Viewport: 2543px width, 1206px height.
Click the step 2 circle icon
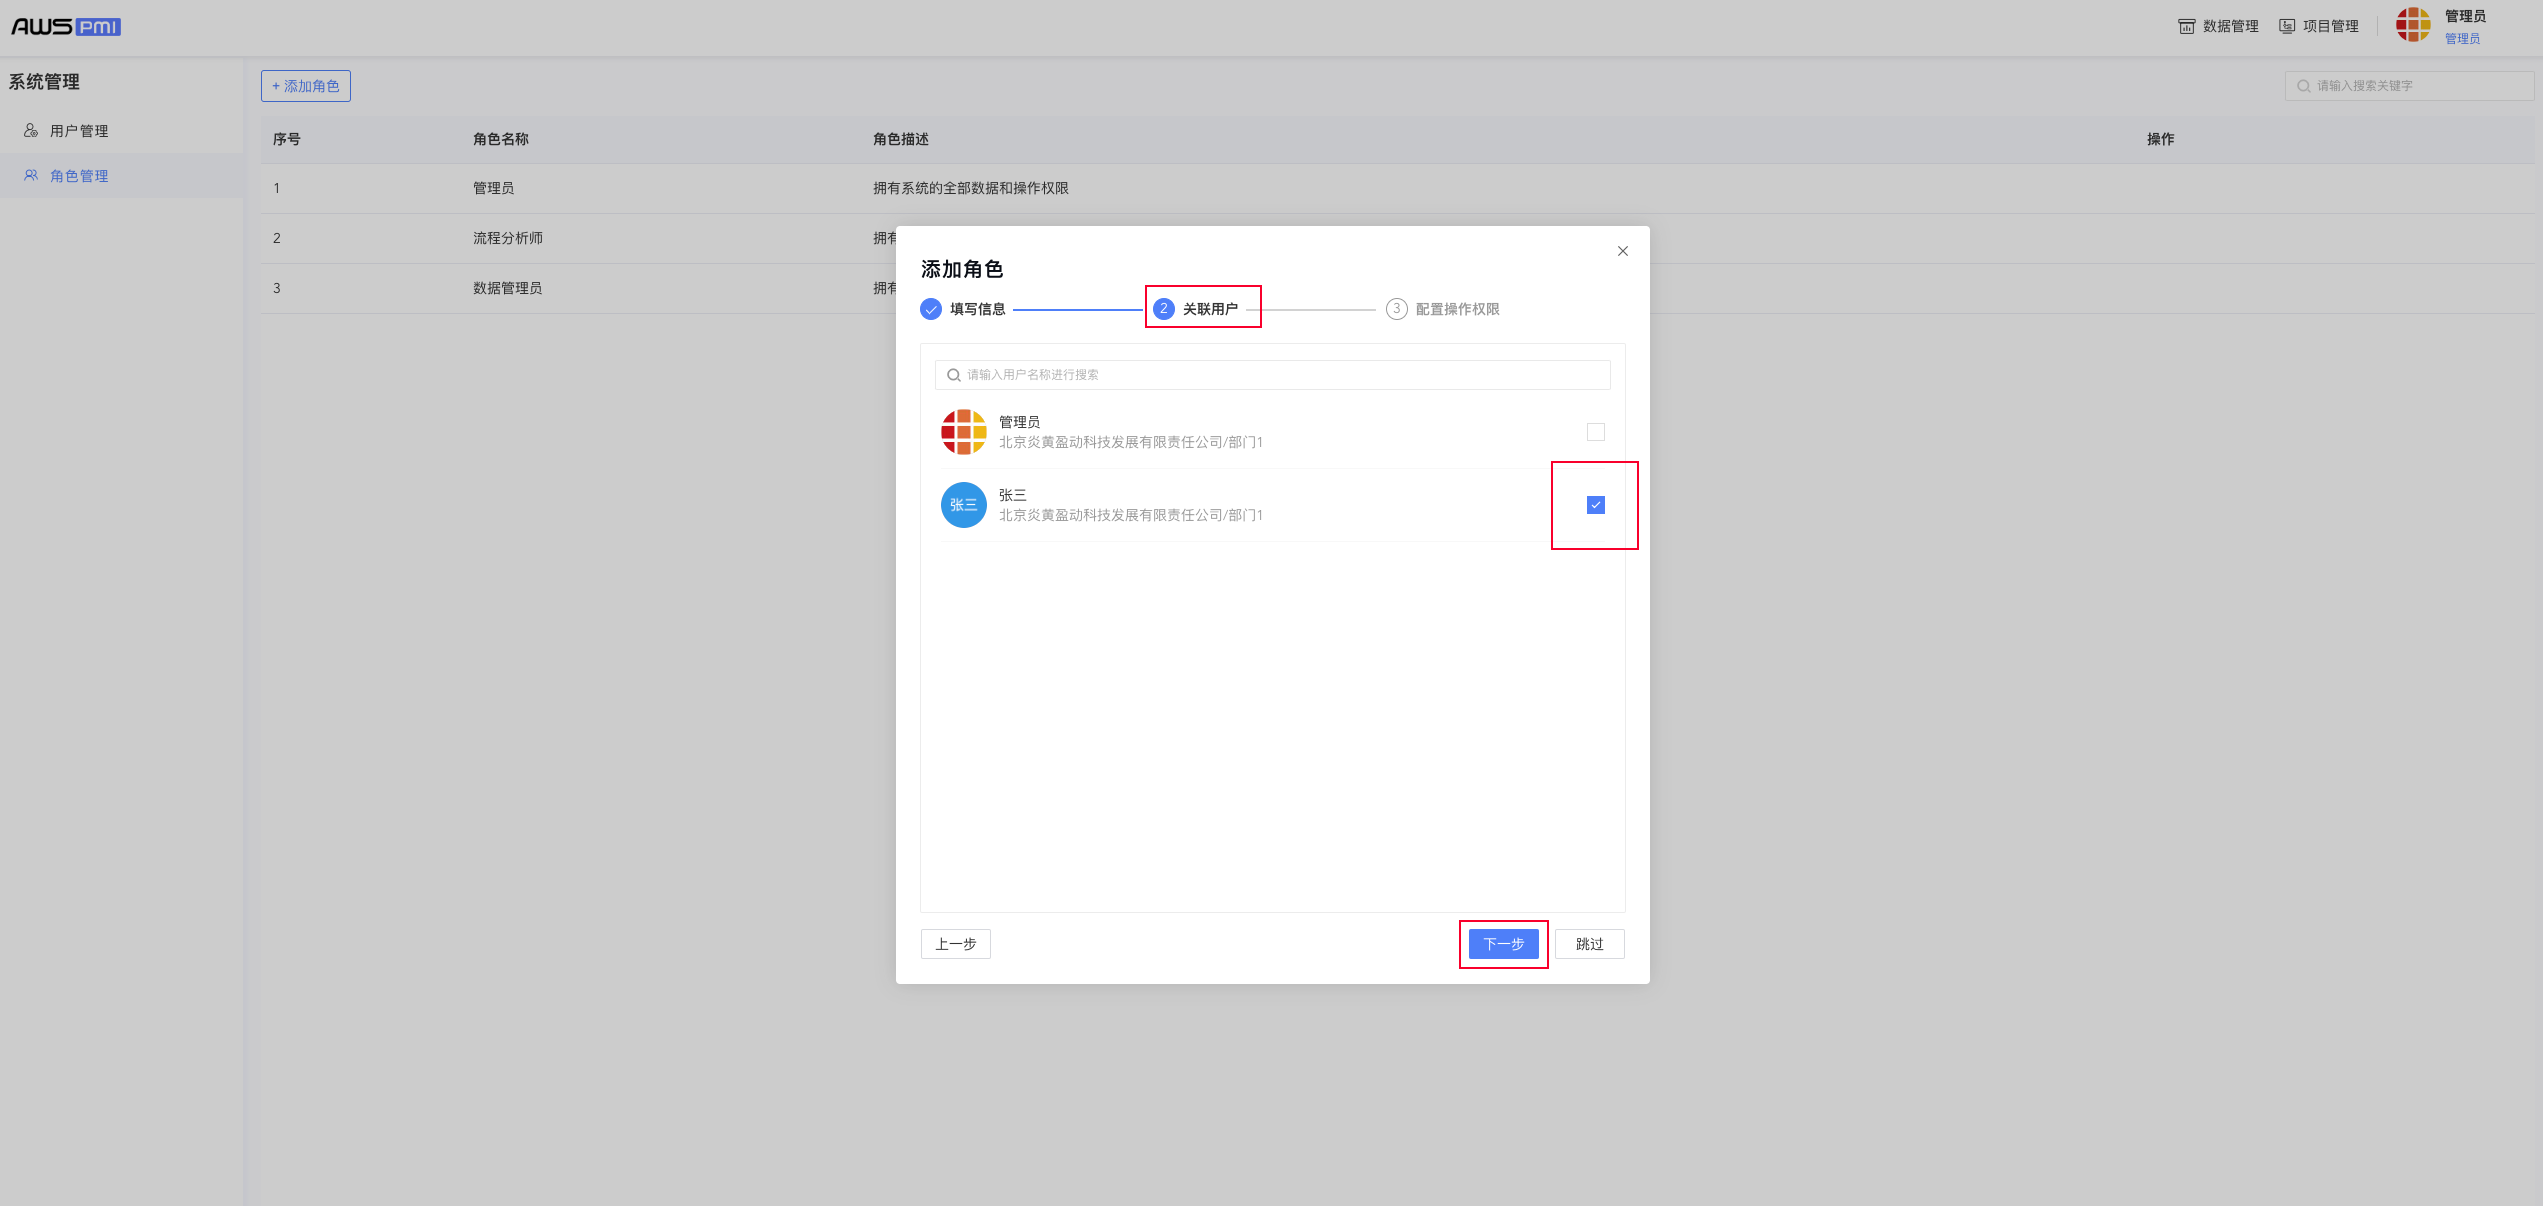click(x=1164, y=309)
